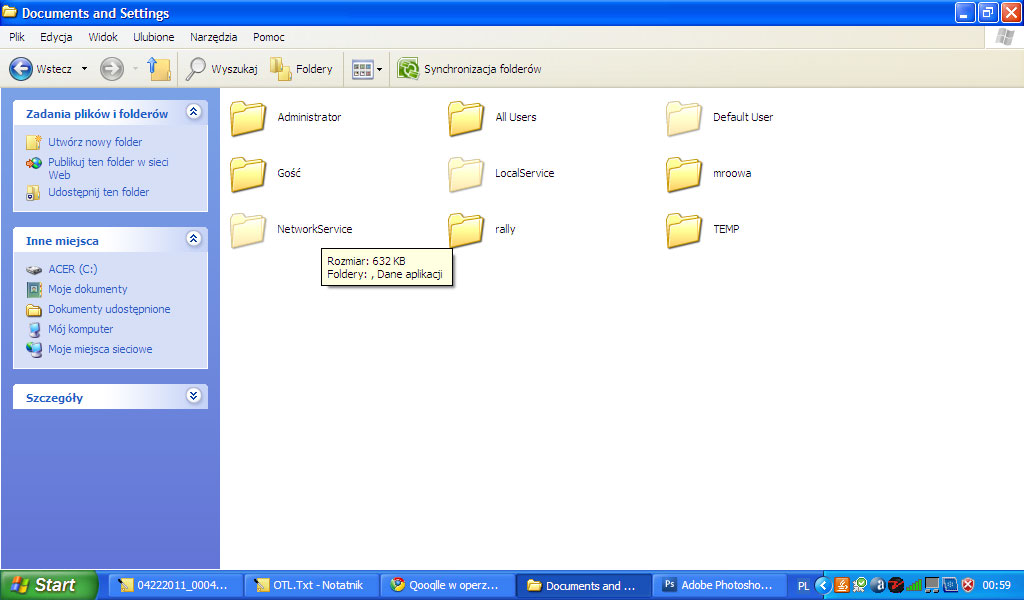This screenshot has height=600, width=1024.
Task: Click the red-black round tray icon
Action: pos(896,585)
